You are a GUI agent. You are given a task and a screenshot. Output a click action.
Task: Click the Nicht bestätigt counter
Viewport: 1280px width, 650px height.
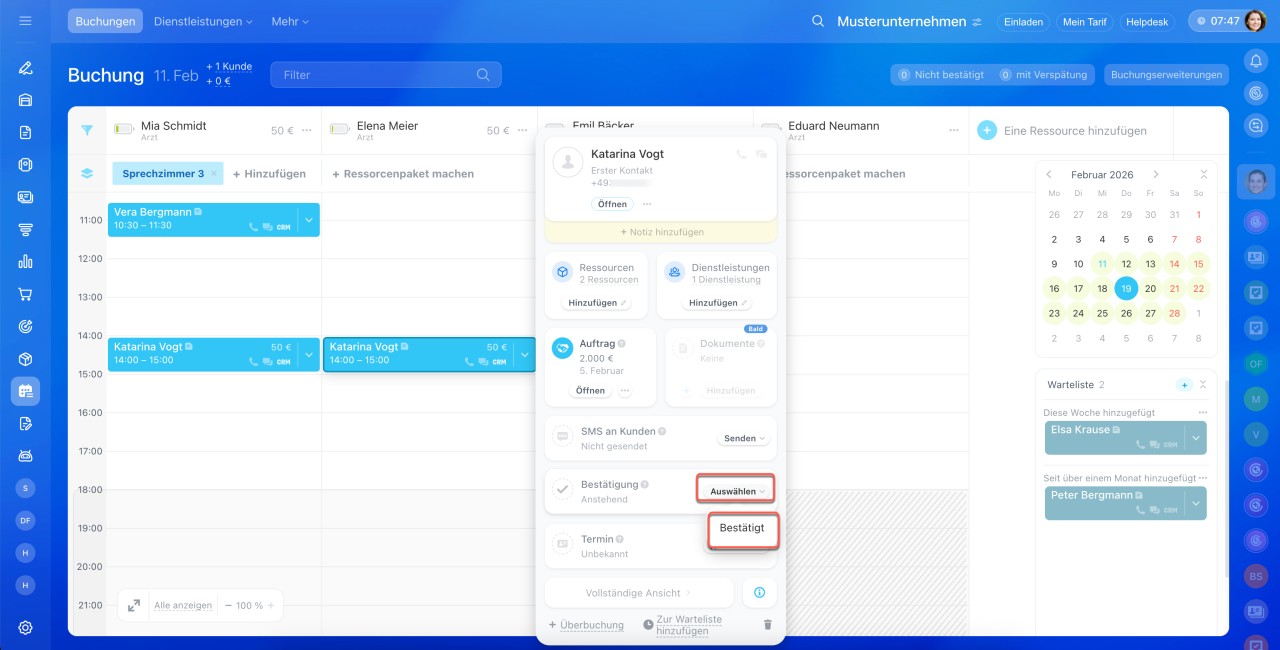point(941,75)
